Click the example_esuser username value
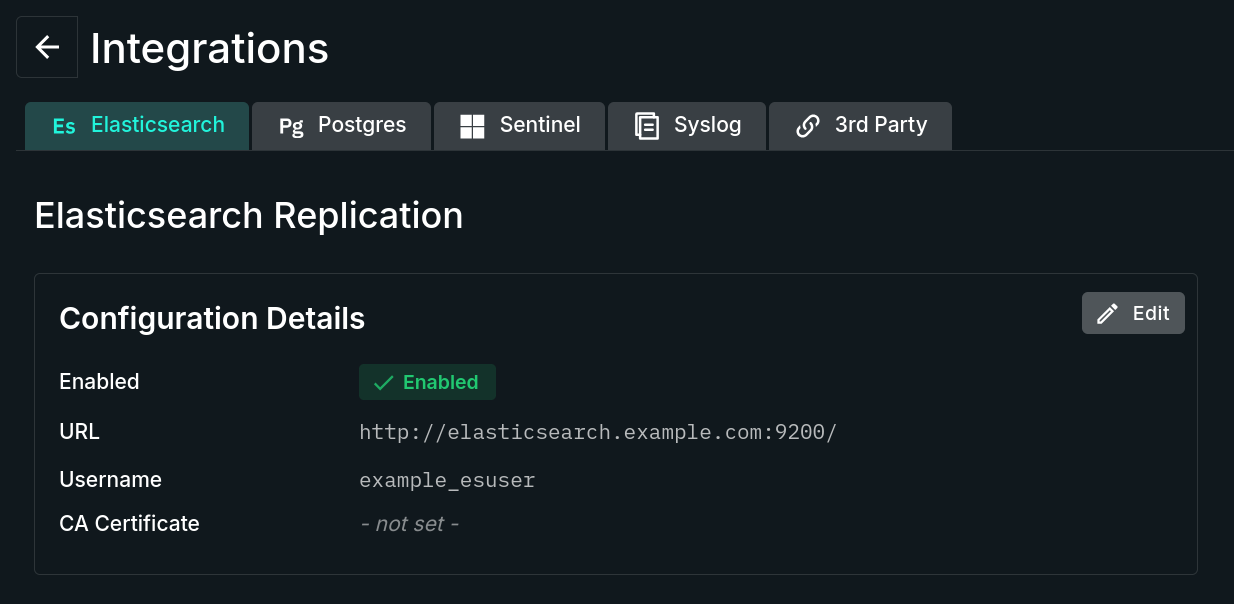Screen dimensions: 1234x604 [447, 480]
